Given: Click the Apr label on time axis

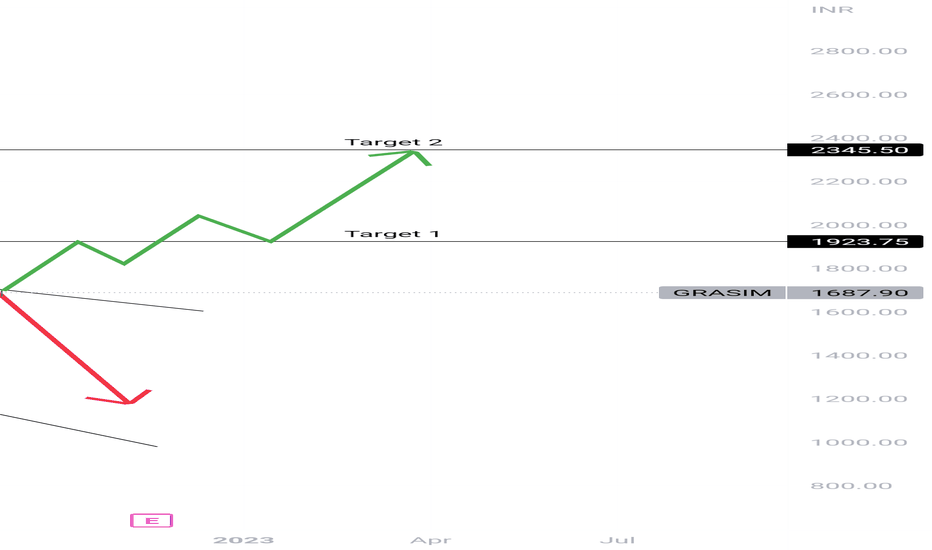Looking at the screenshot, I should pyautogui.click(x=431, y=540).
